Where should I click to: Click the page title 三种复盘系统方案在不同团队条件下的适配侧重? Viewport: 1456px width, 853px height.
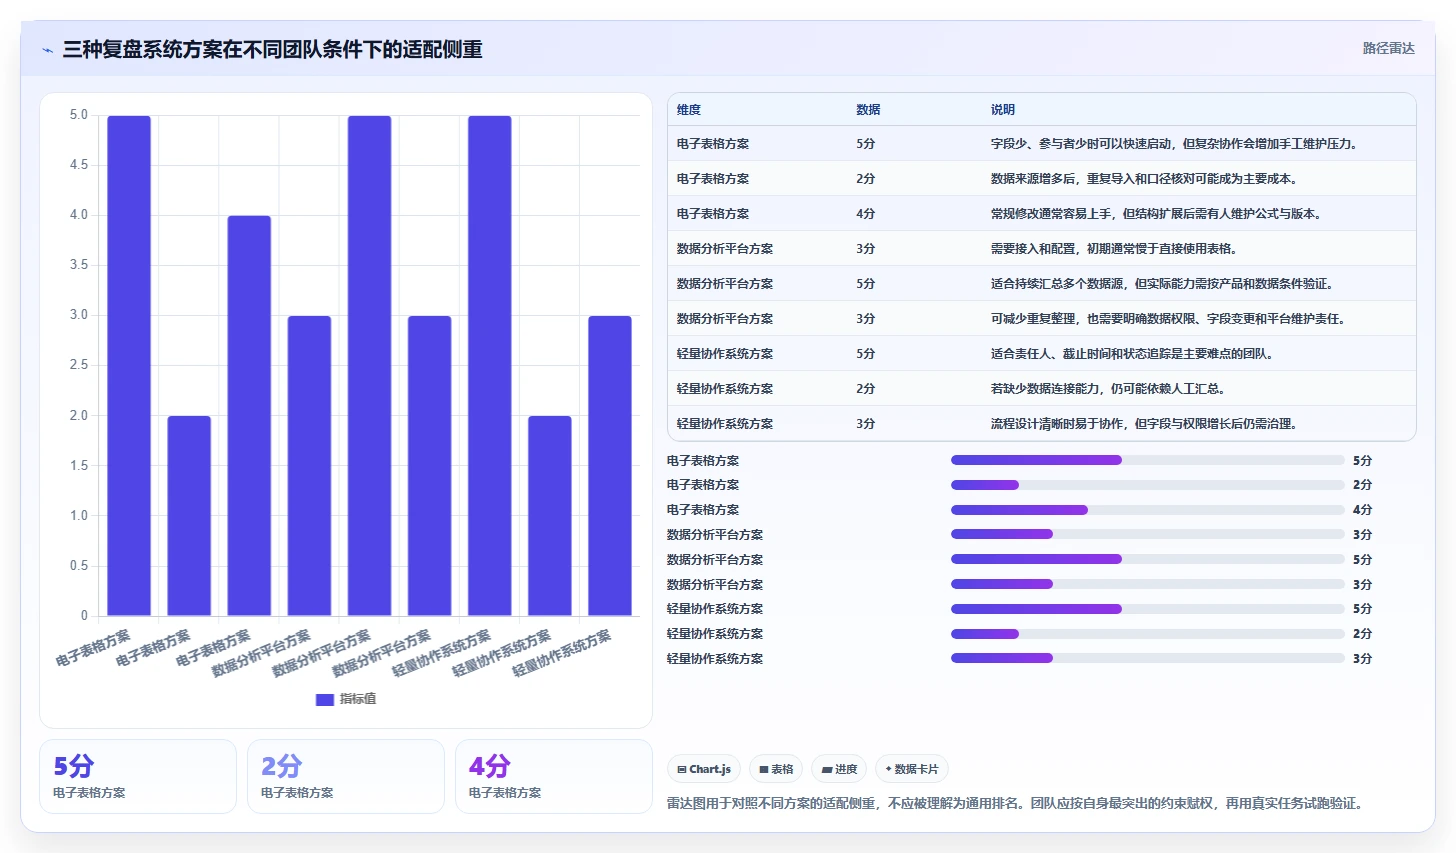272,49
